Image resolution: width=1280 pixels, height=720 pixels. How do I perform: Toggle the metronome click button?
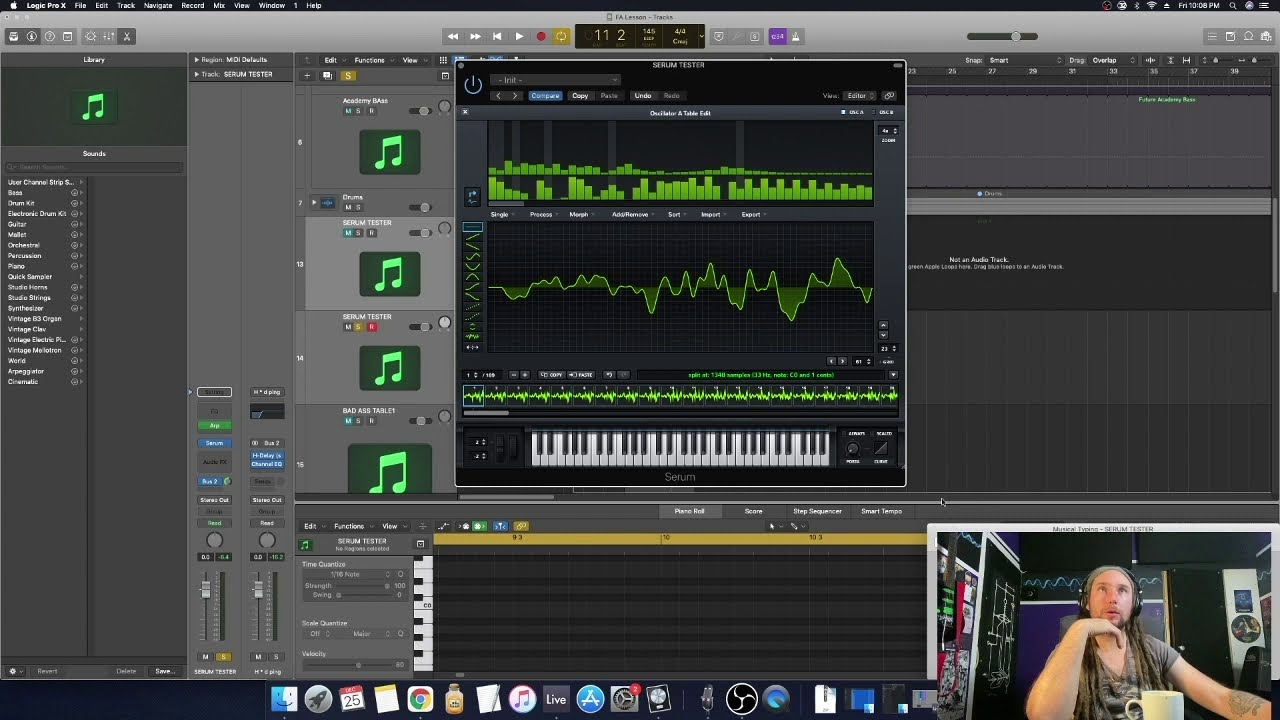tap(796, 36)
